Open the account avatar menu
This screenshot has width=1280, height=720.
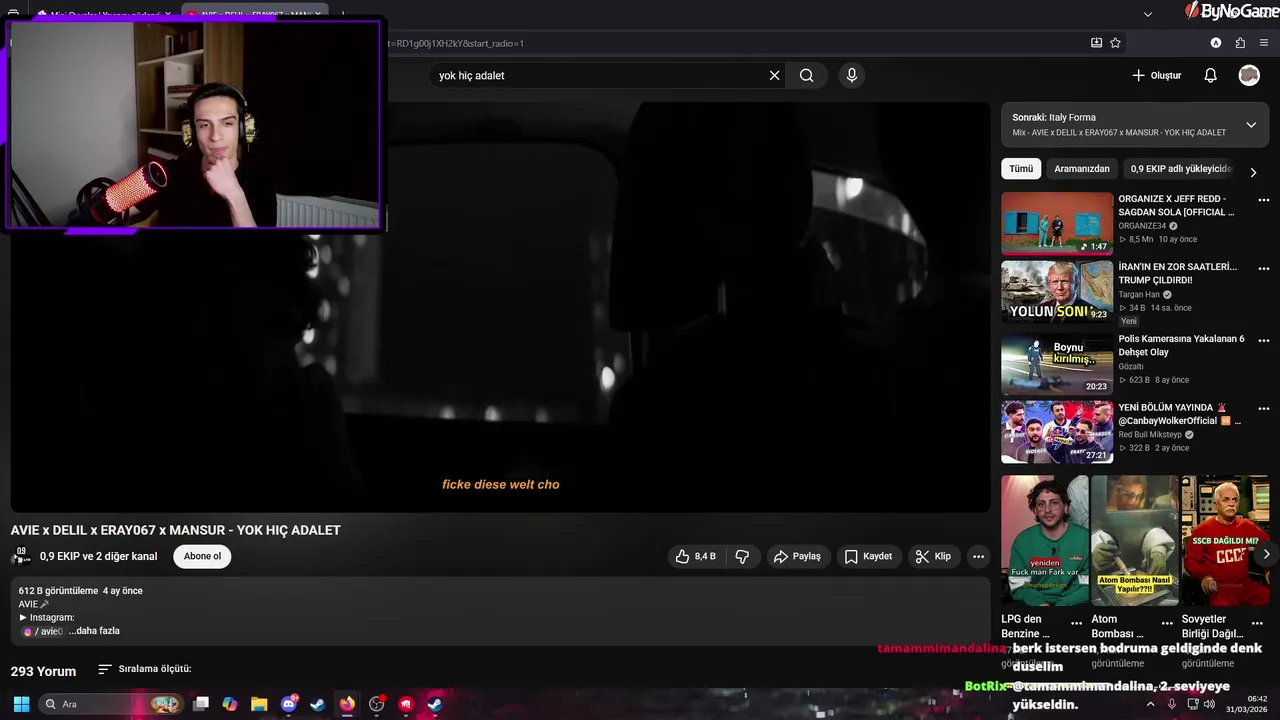pos(1249,75)
